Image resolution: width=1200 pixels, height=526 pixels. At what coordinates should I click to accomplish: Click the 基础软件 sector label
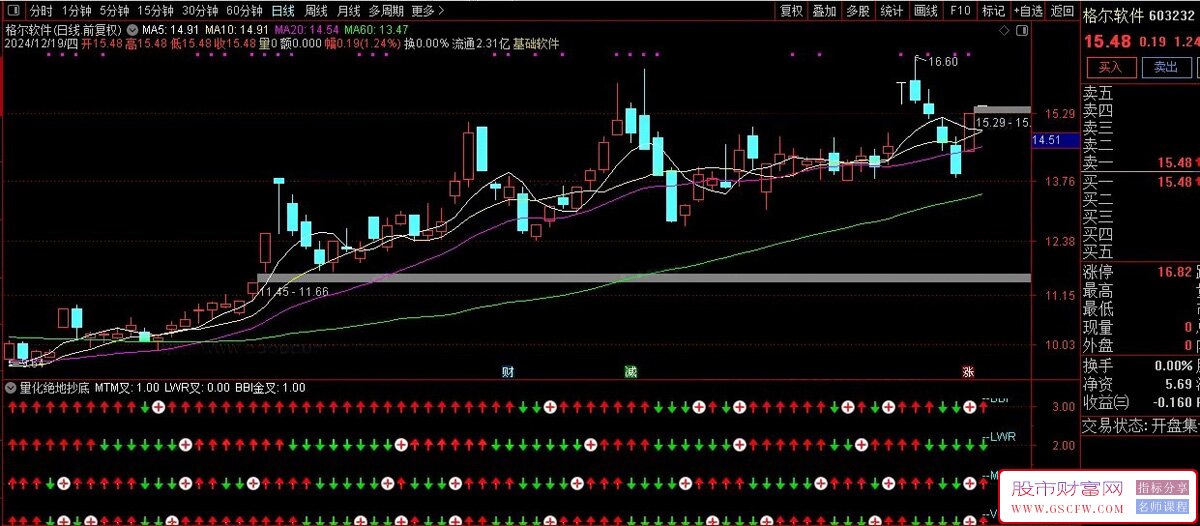click(535, 44)
